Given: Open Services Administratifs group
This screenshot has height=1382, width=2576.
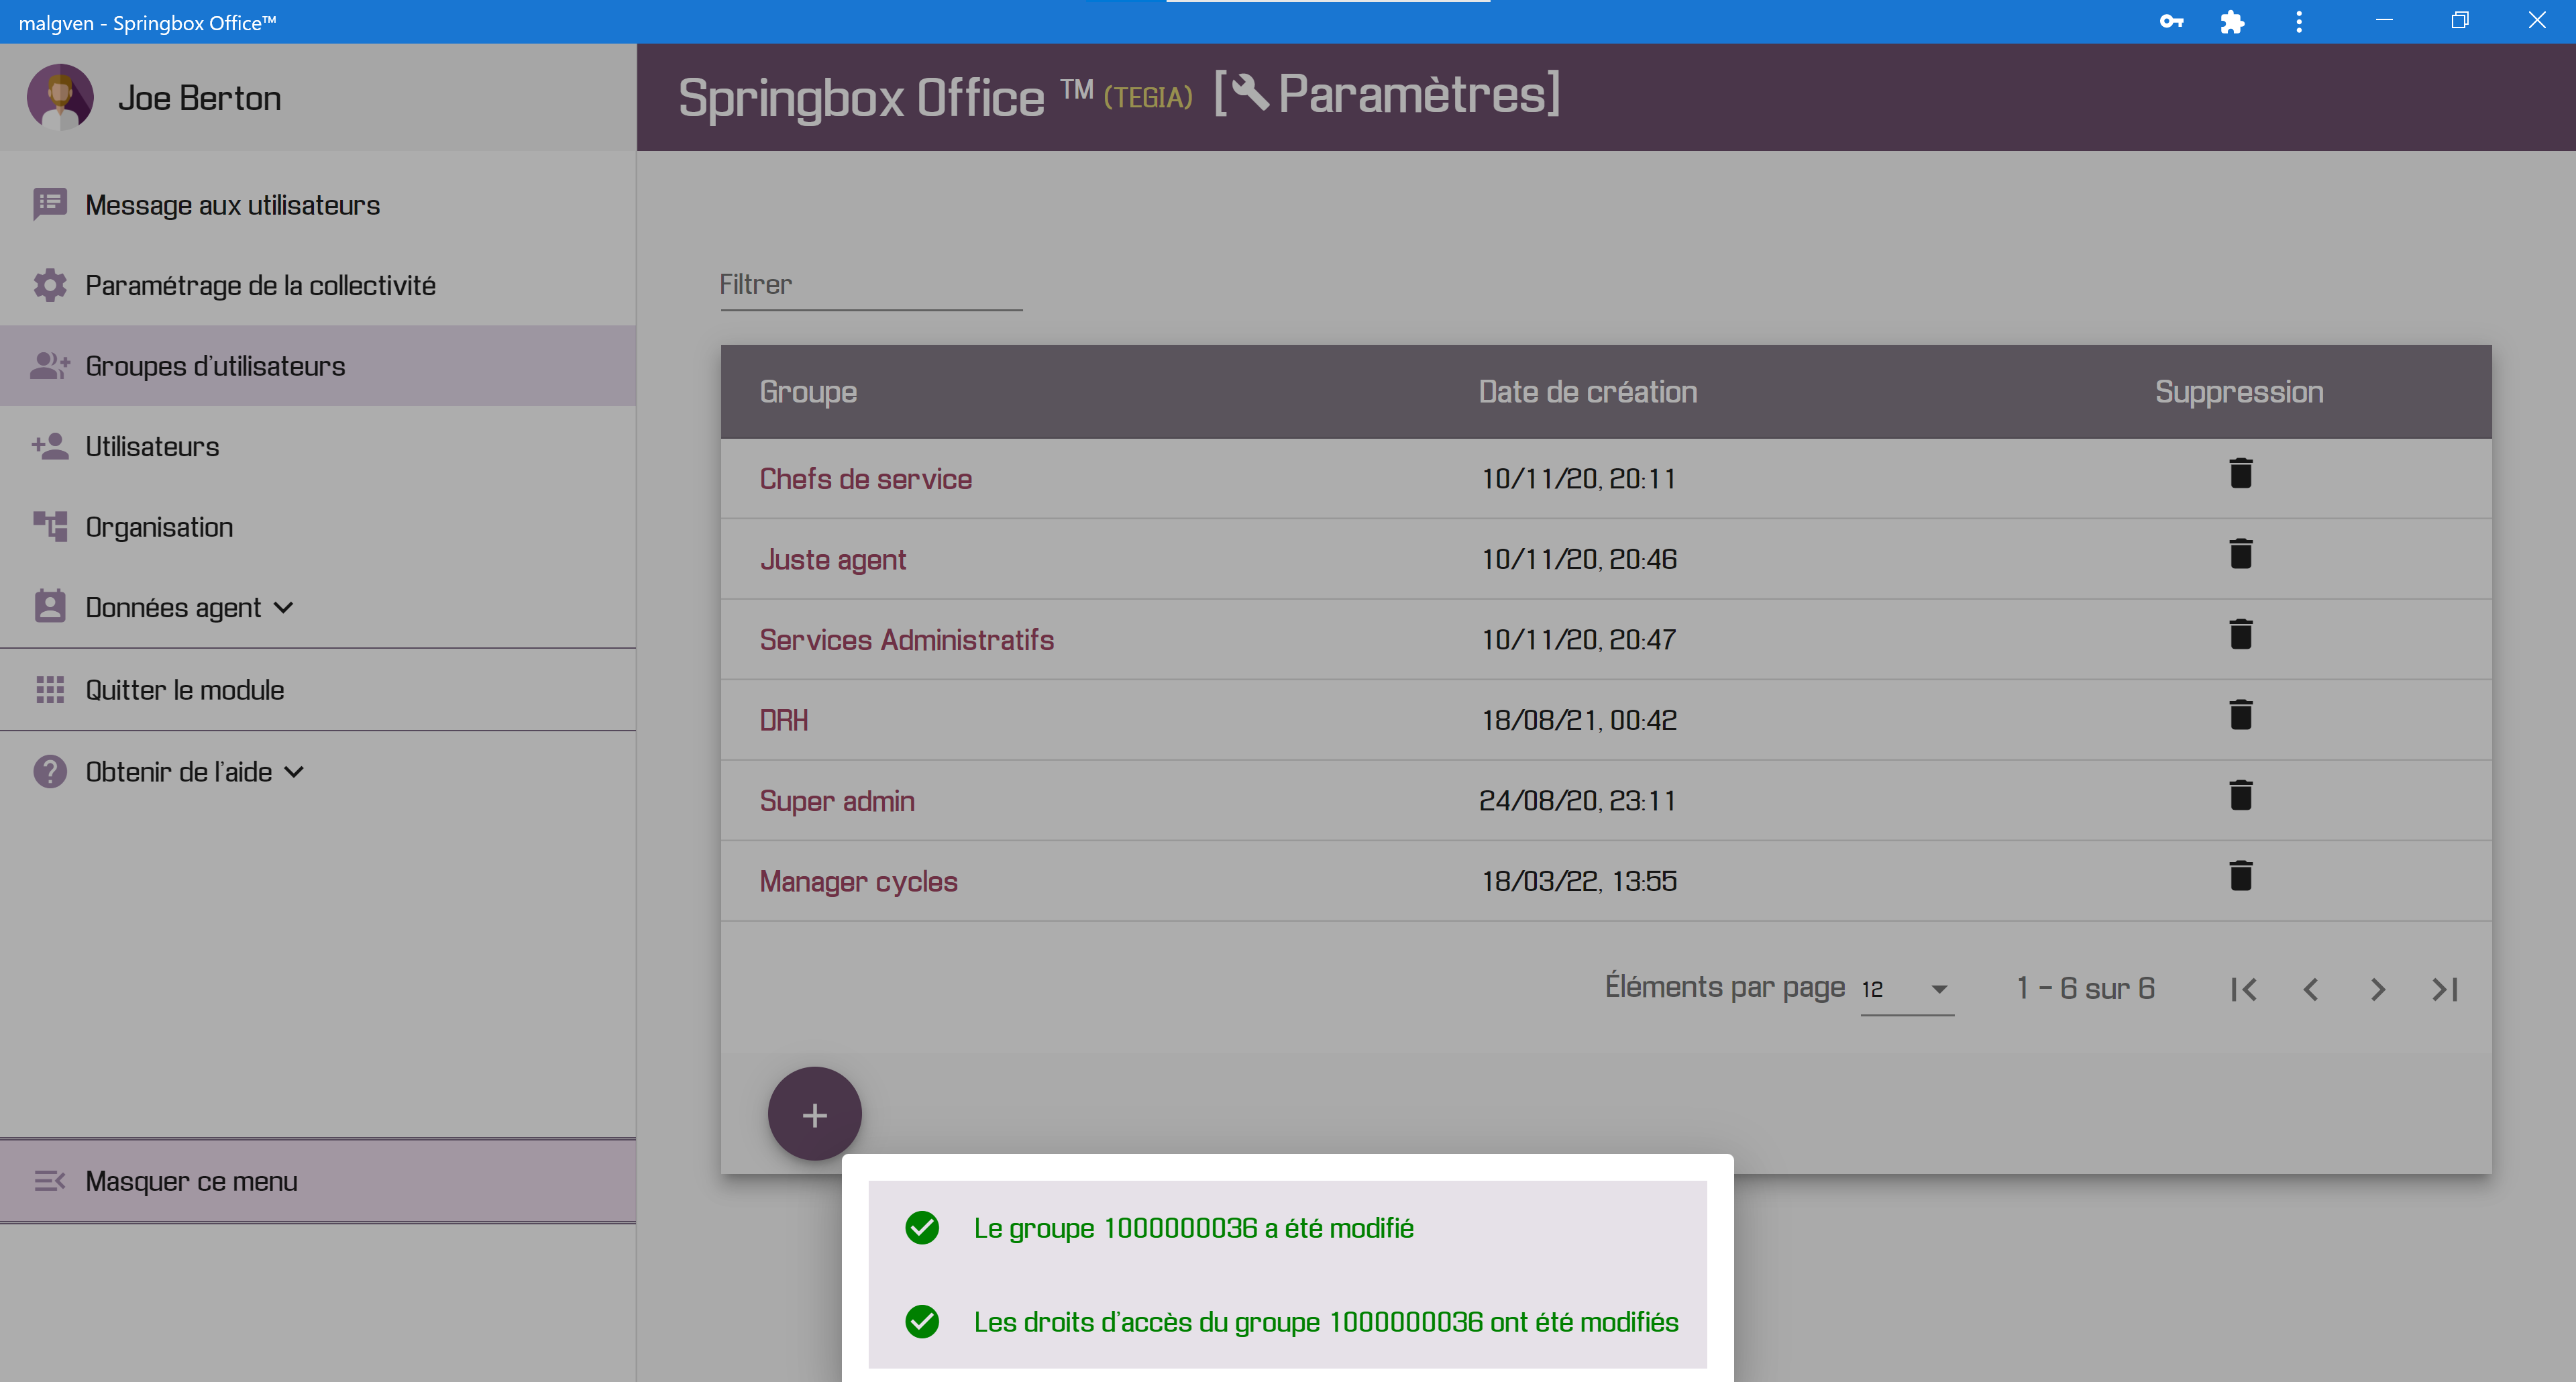Looking at the screenshot, I should click(906, 639).
